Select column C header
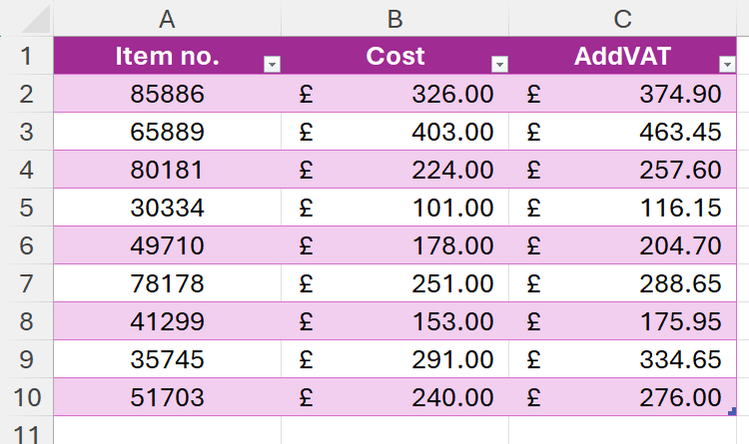 pyautogui.click(x=623, y=17)
